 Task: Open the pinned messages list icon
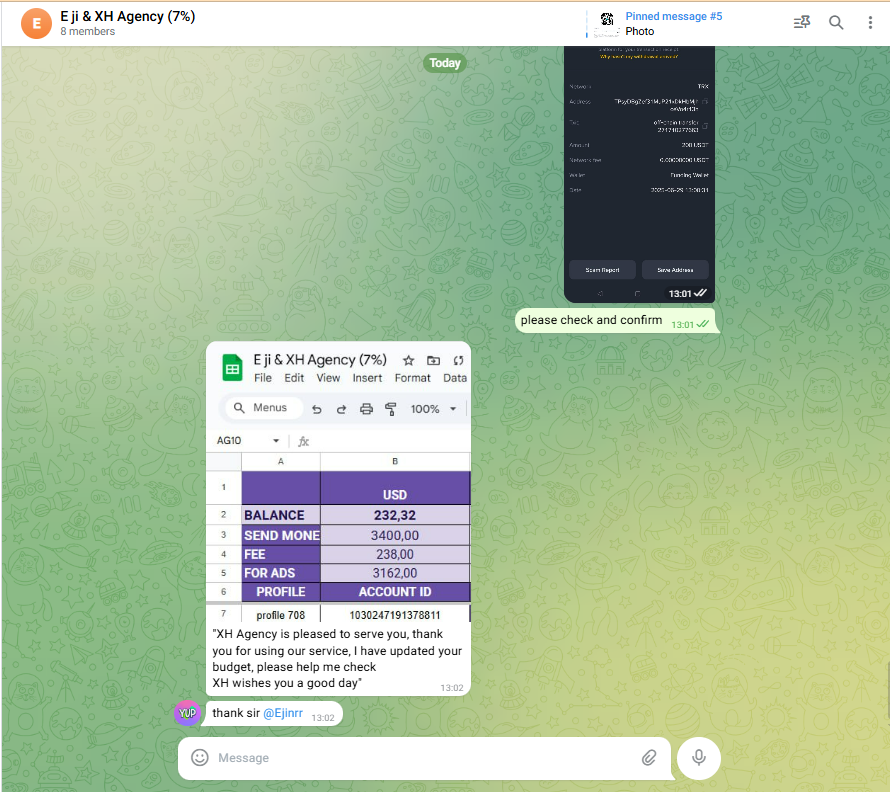tap(801, 23)
